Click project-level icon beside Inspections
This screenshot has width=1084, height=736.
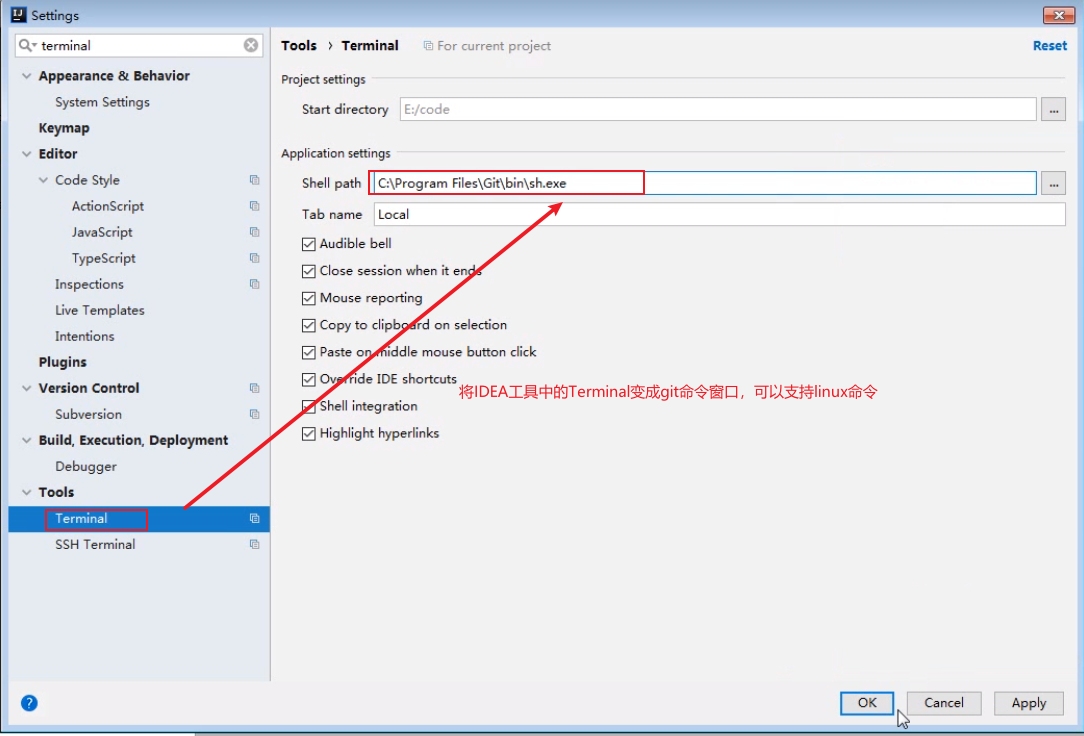coord(254,284)
